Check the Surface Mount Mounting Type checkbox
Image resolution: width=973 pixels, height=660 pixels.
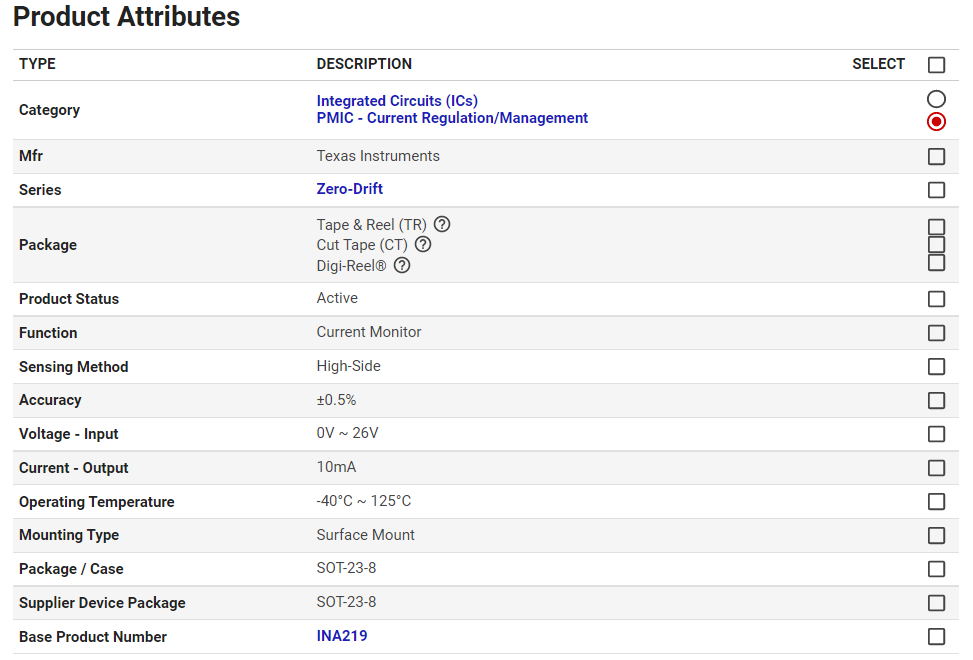pos(936,536)
